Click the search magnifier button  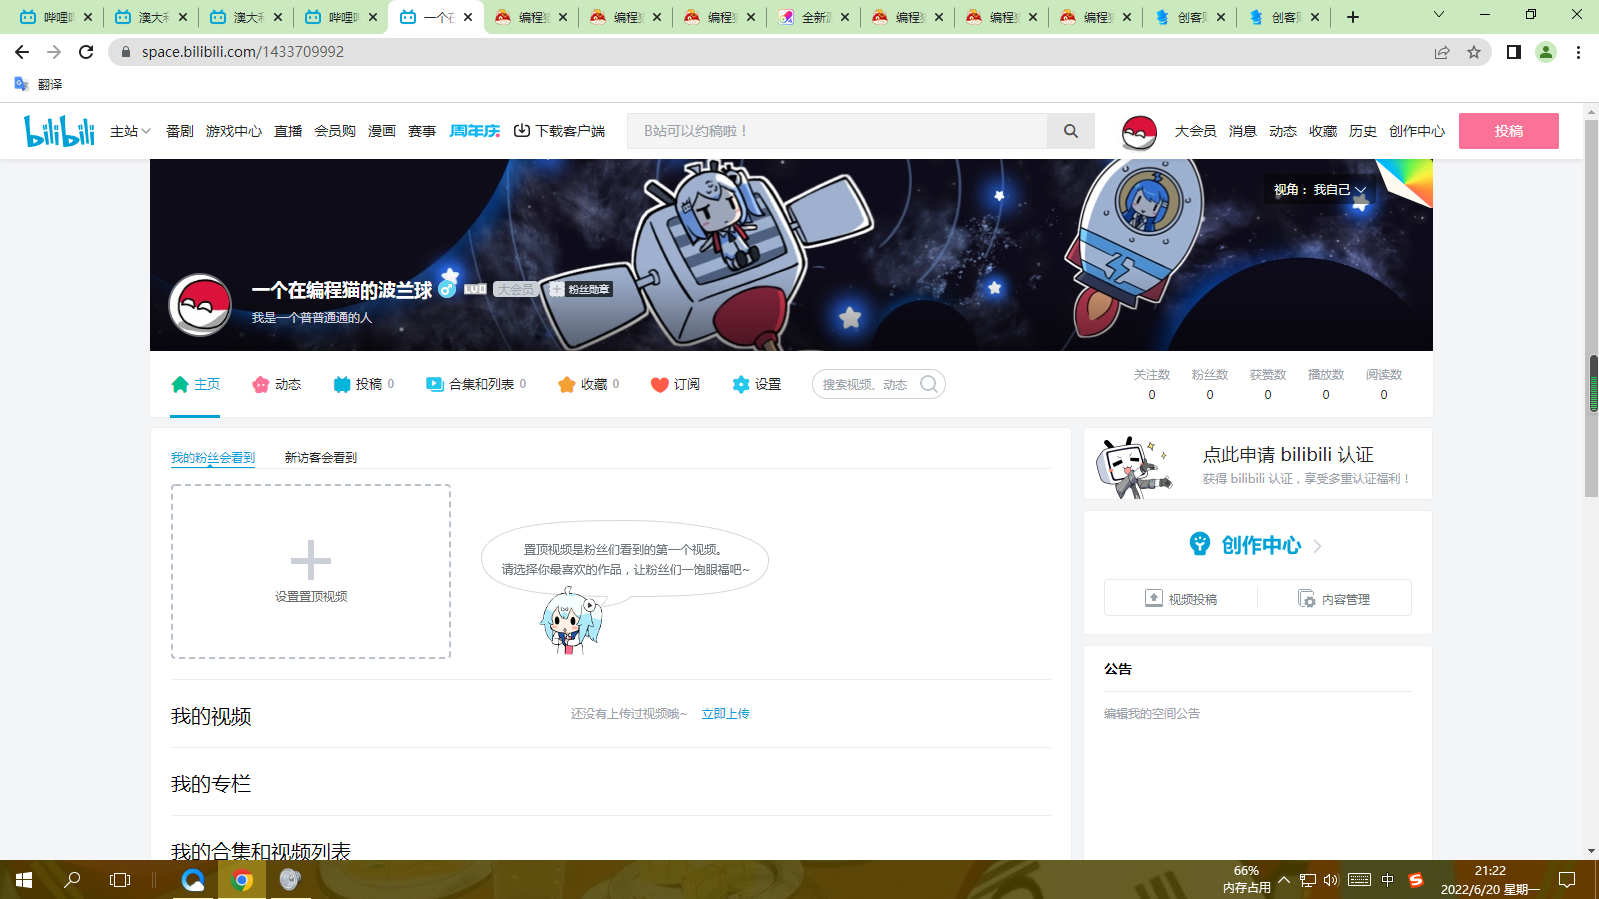1071,131
